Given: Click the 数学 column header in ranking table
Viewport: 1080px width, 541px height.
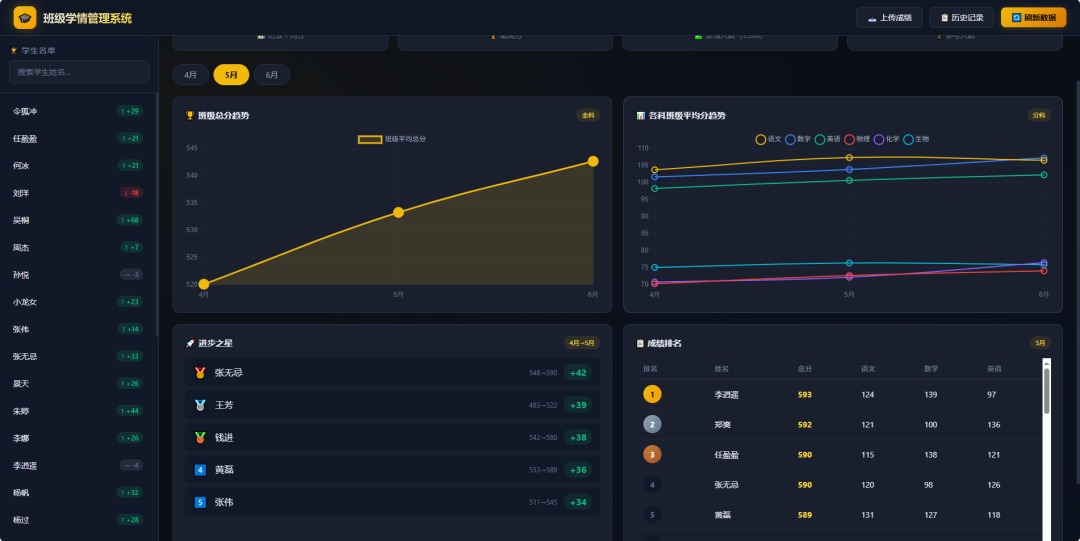Looking at the screenshot, I should [931, 369].
